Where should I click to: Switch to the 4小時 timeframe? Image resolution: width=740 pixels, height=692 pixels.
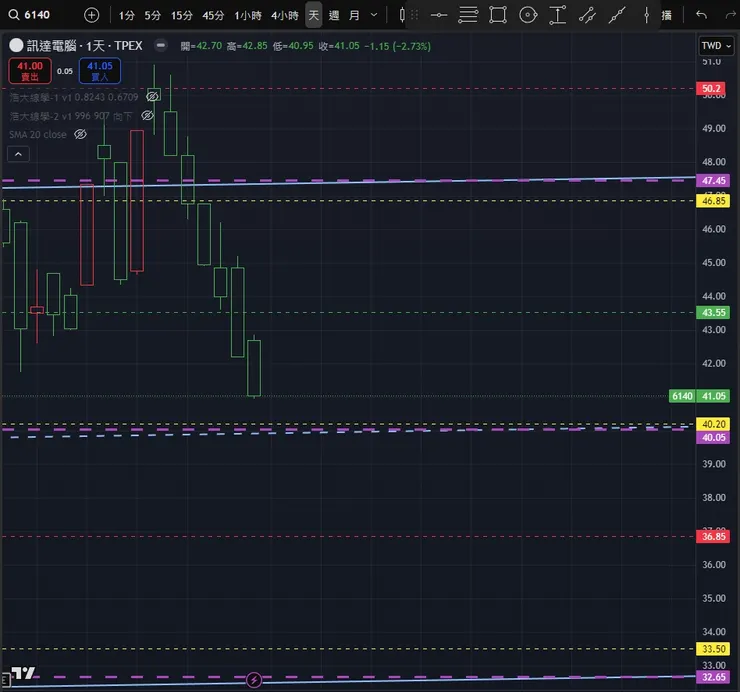285,15
